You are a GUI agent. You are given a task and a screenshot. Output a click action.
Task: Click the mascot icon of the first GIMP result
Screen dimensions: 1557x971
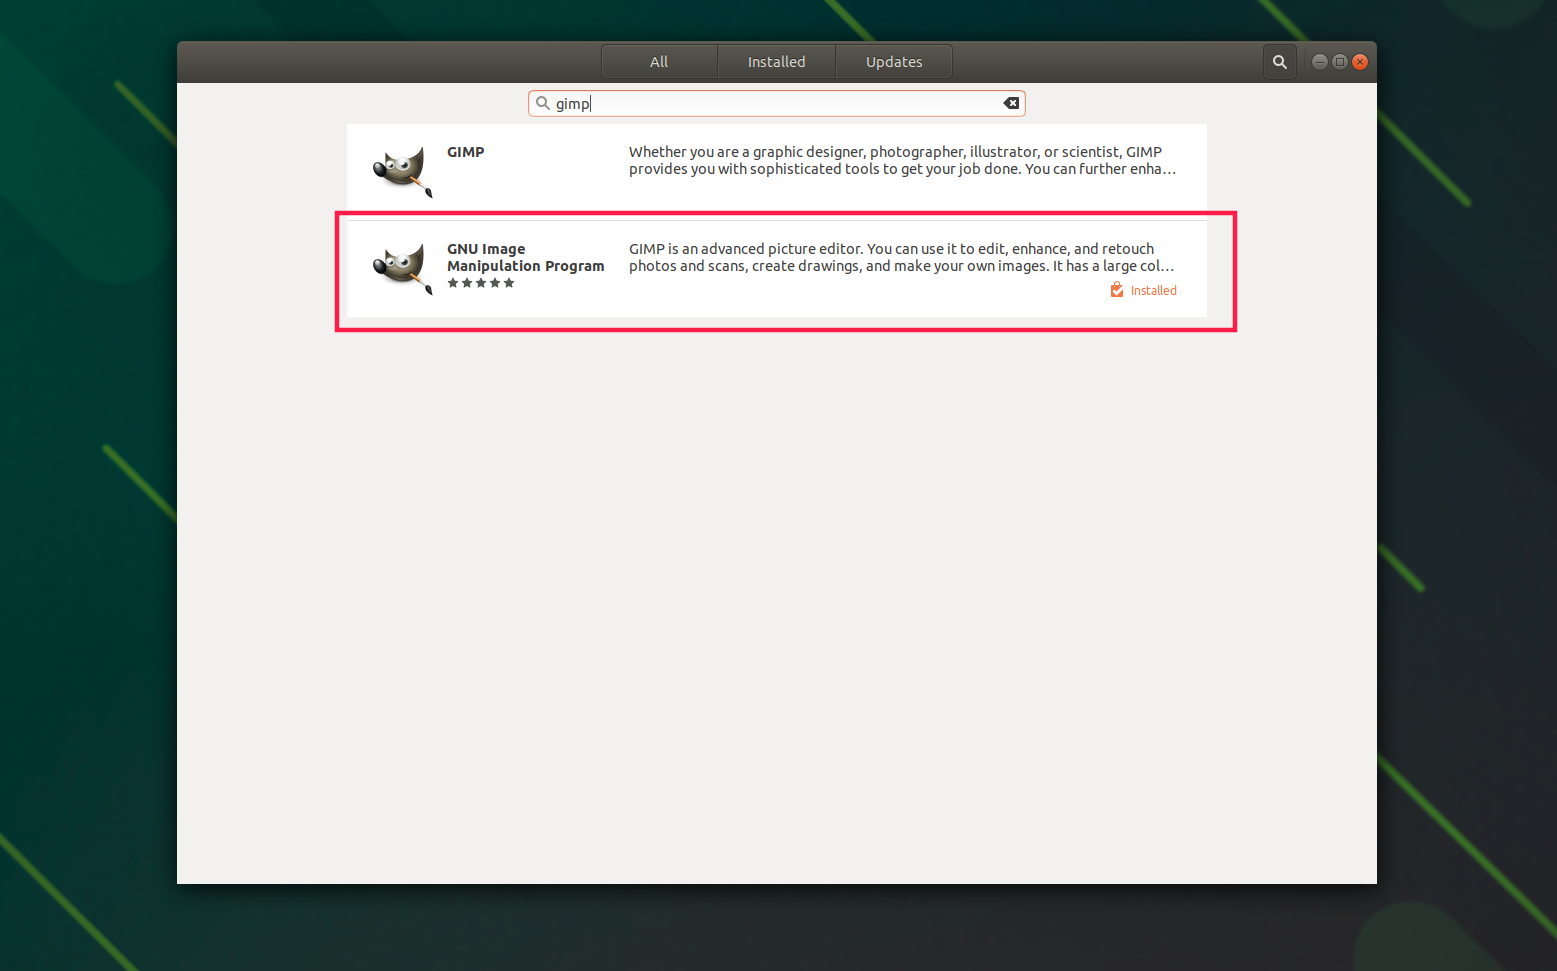(x=402, y=170)
